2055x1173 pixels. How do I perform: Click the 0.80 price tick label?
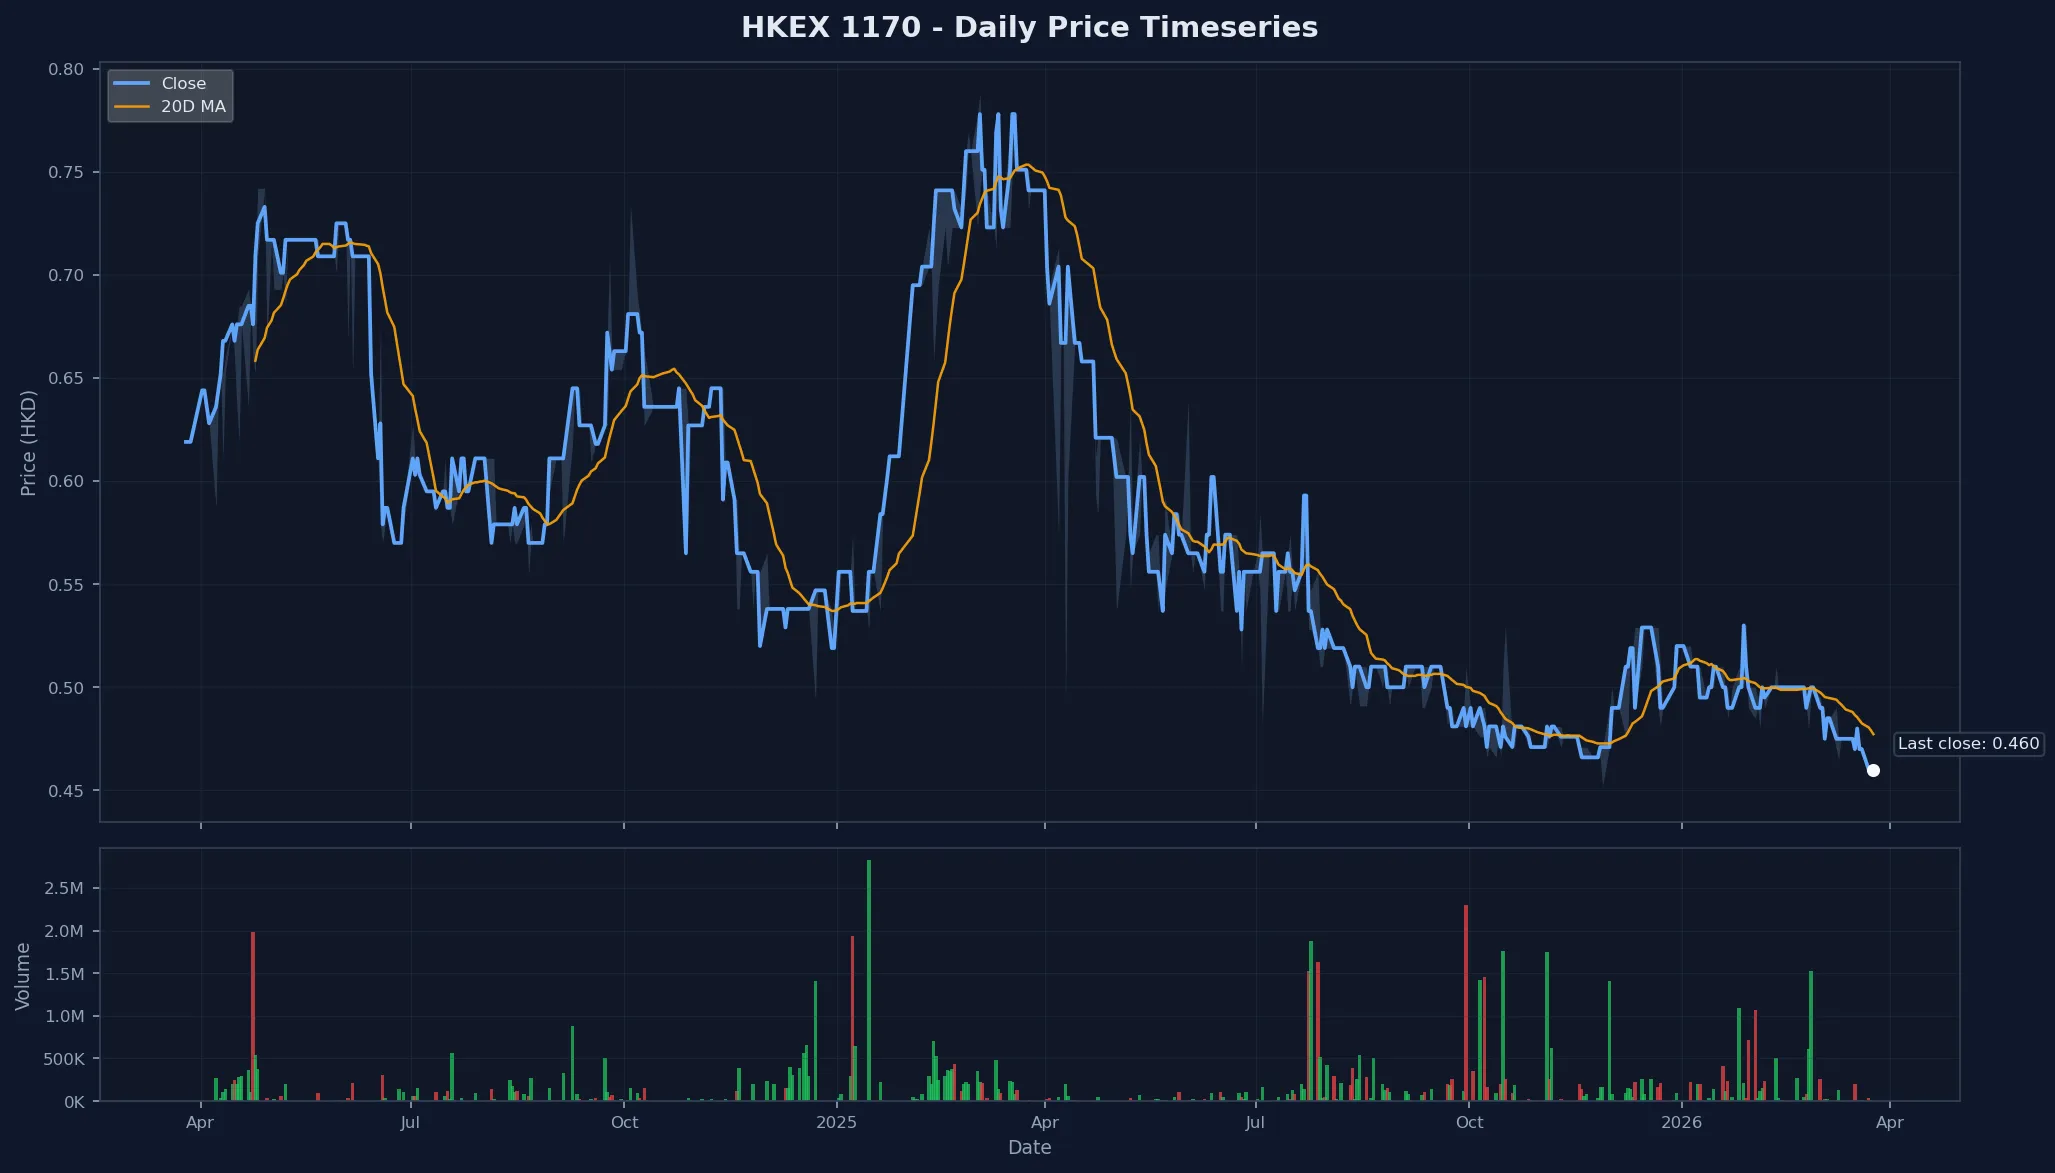[x=68, y=66]
